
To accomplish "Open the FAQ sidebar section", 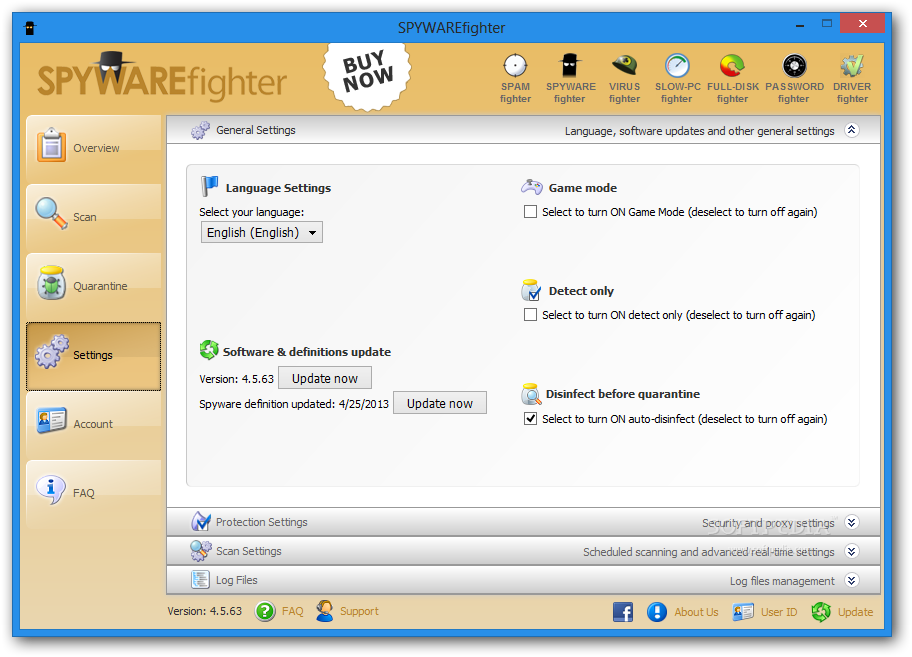I will click(x=94, y=493).
